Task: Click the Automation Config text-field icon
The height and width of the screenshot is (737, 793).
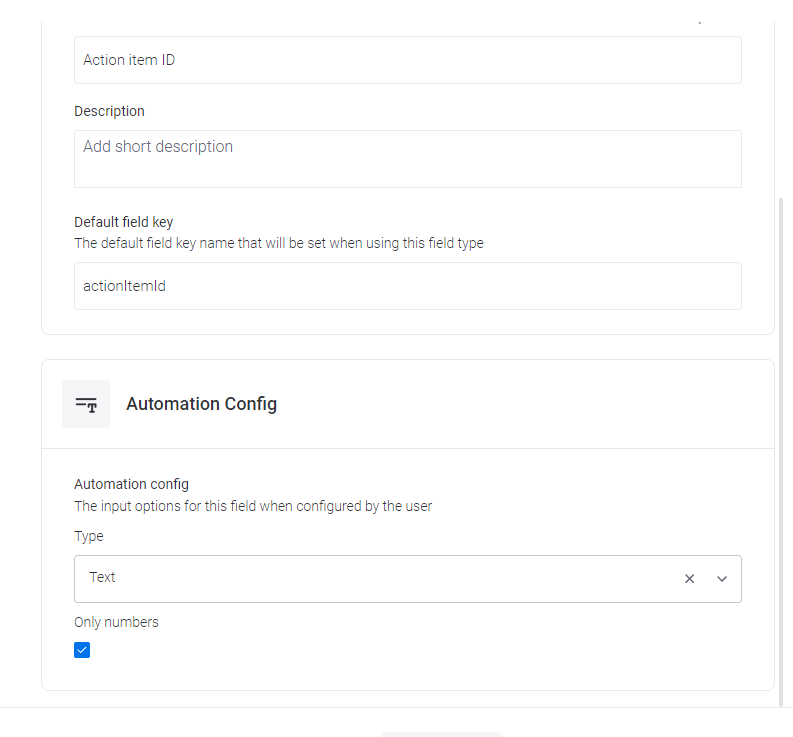Action: (86, 404)
